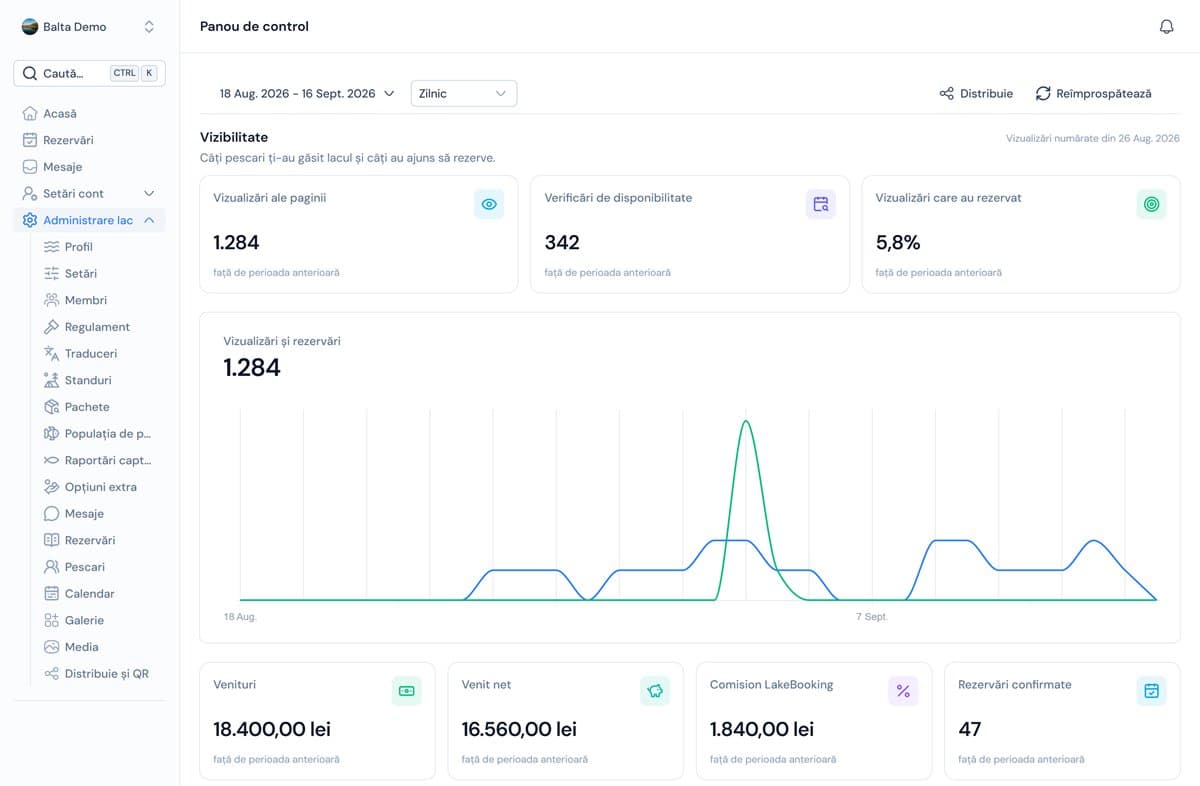Viewport: 1200px width, 786px height.
Task: Expand the Setări cont chevron
Action: tap(149, 193)
